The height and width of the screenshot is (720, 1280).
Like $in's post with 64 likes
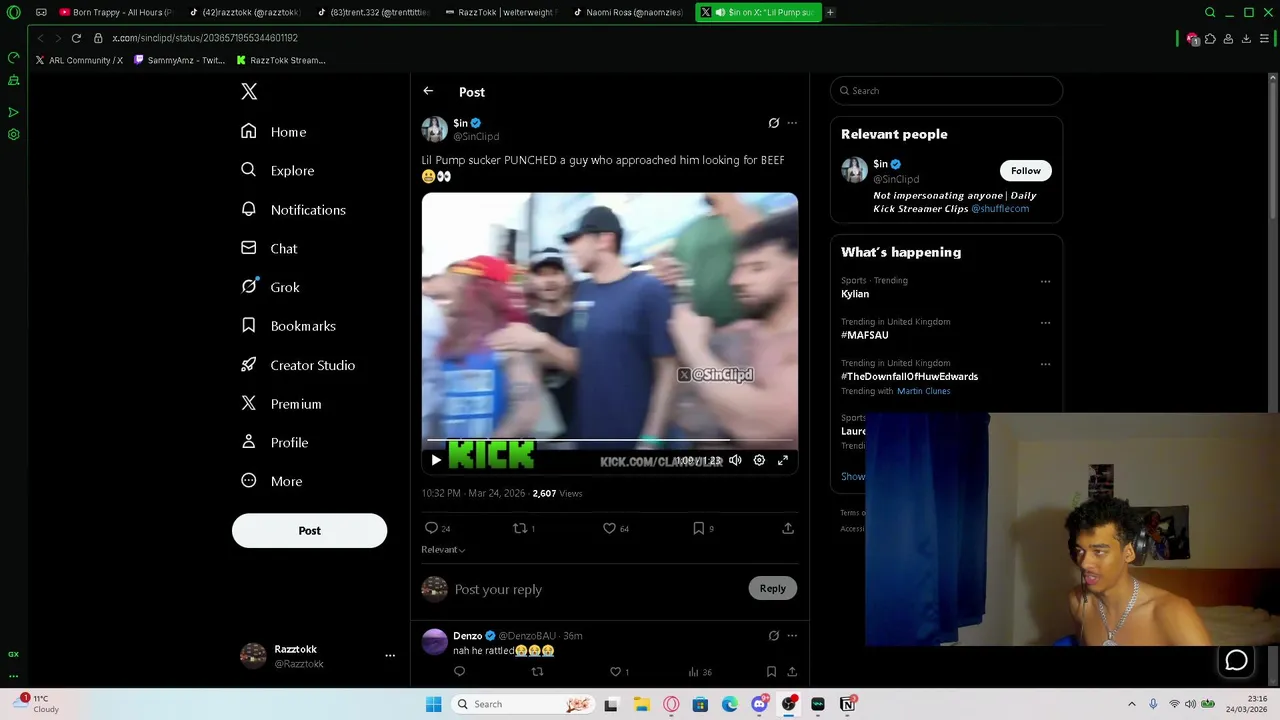[x=616, y=528]
